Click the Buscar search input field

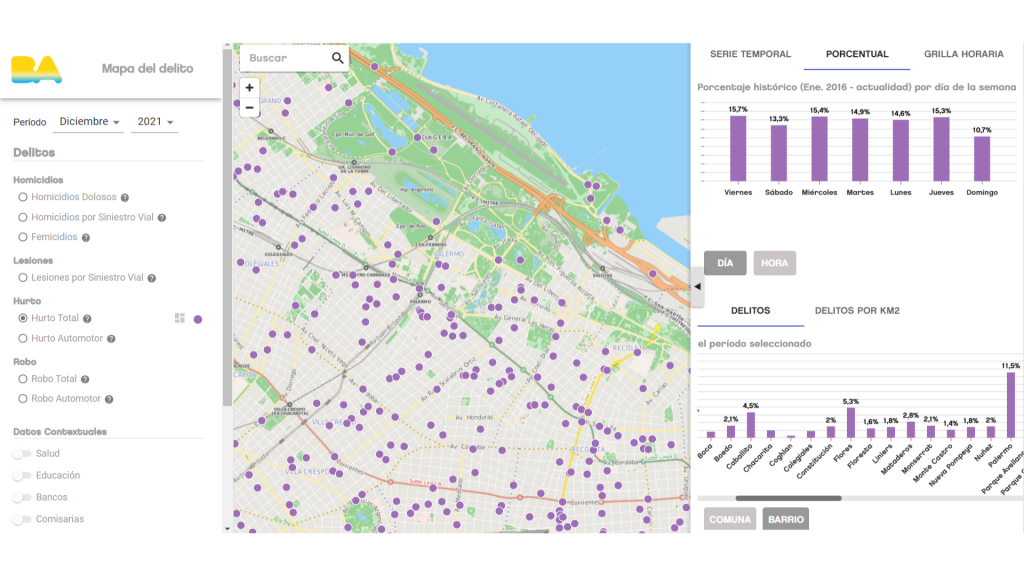(285, 58)
